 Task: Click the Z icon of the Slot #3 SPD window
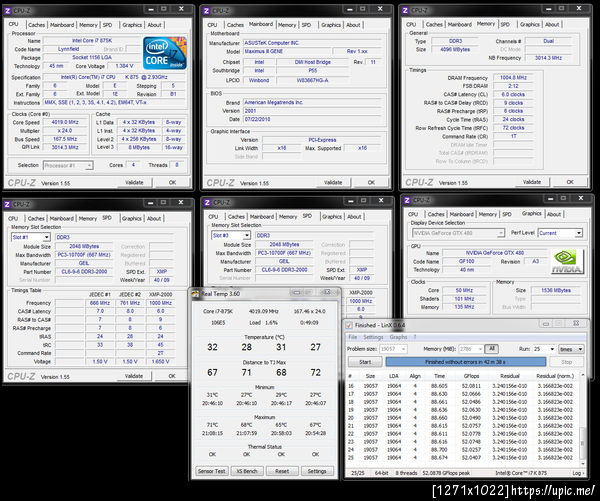207,202
